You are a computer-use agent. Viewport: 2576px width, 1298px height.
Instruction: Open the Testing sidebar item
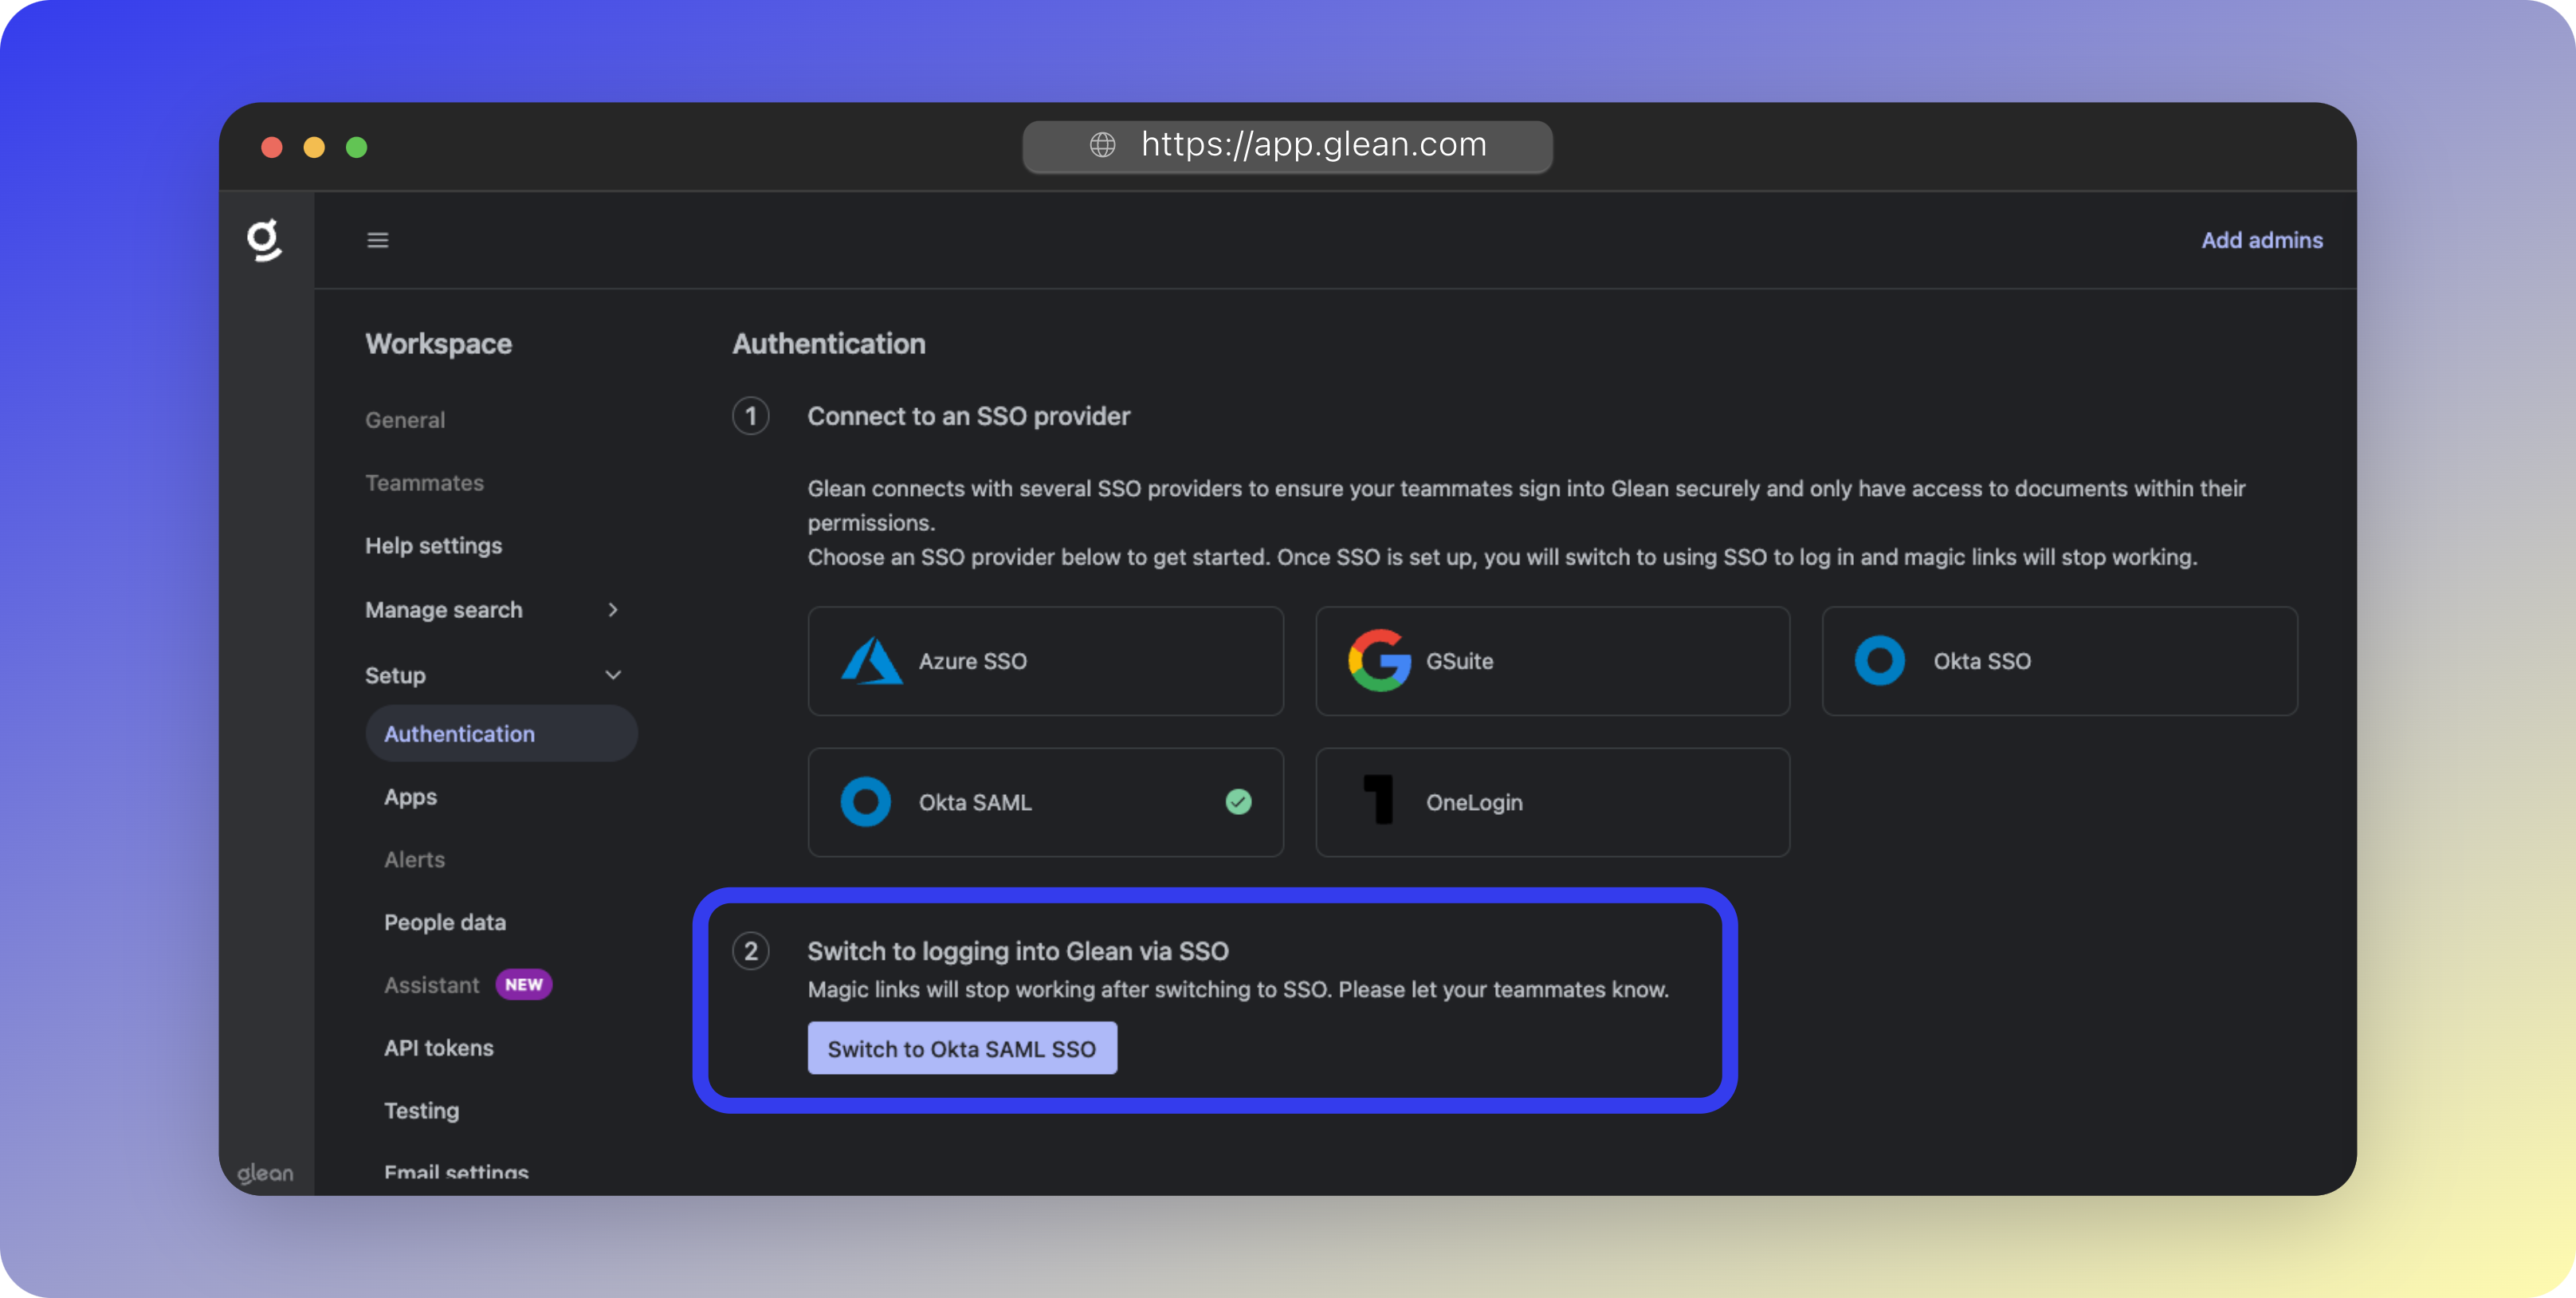tap(421, 1110)
